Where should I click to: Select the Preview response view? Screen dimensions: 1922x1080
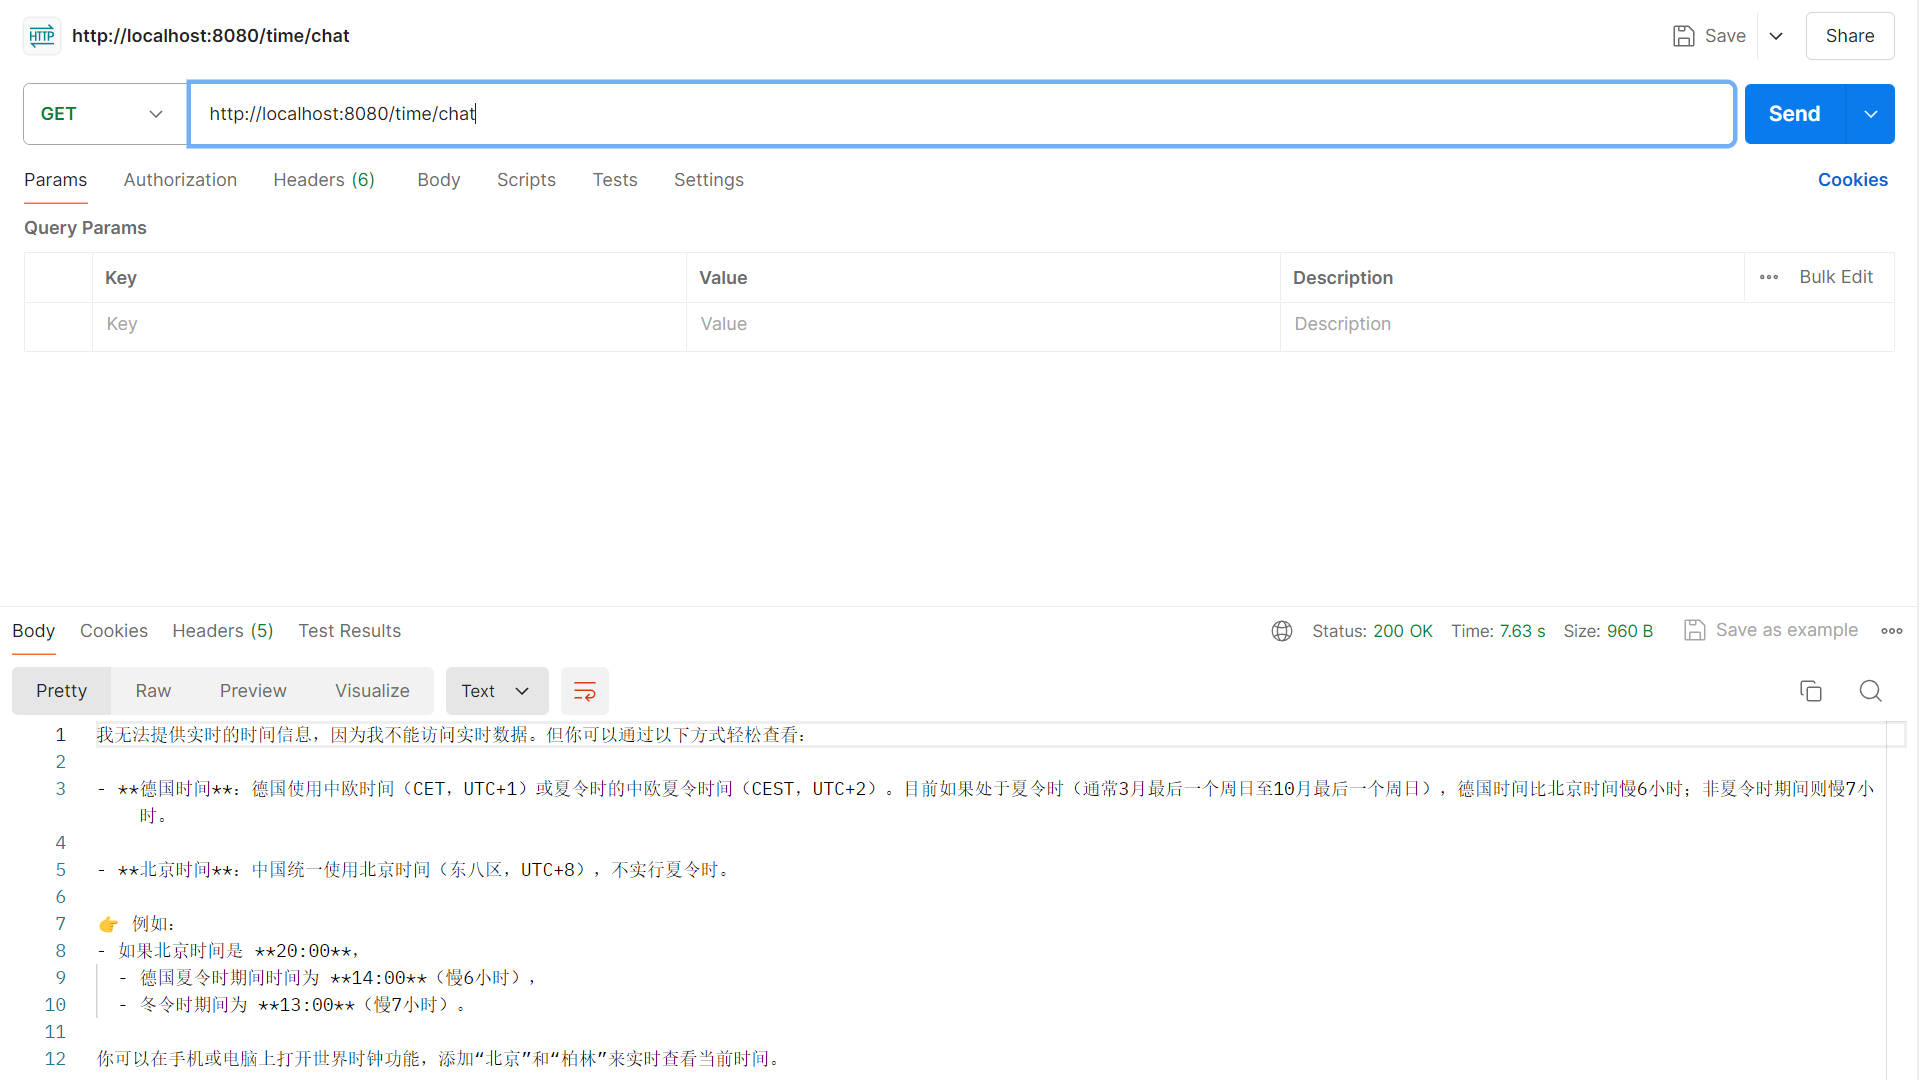coord(253,691)
